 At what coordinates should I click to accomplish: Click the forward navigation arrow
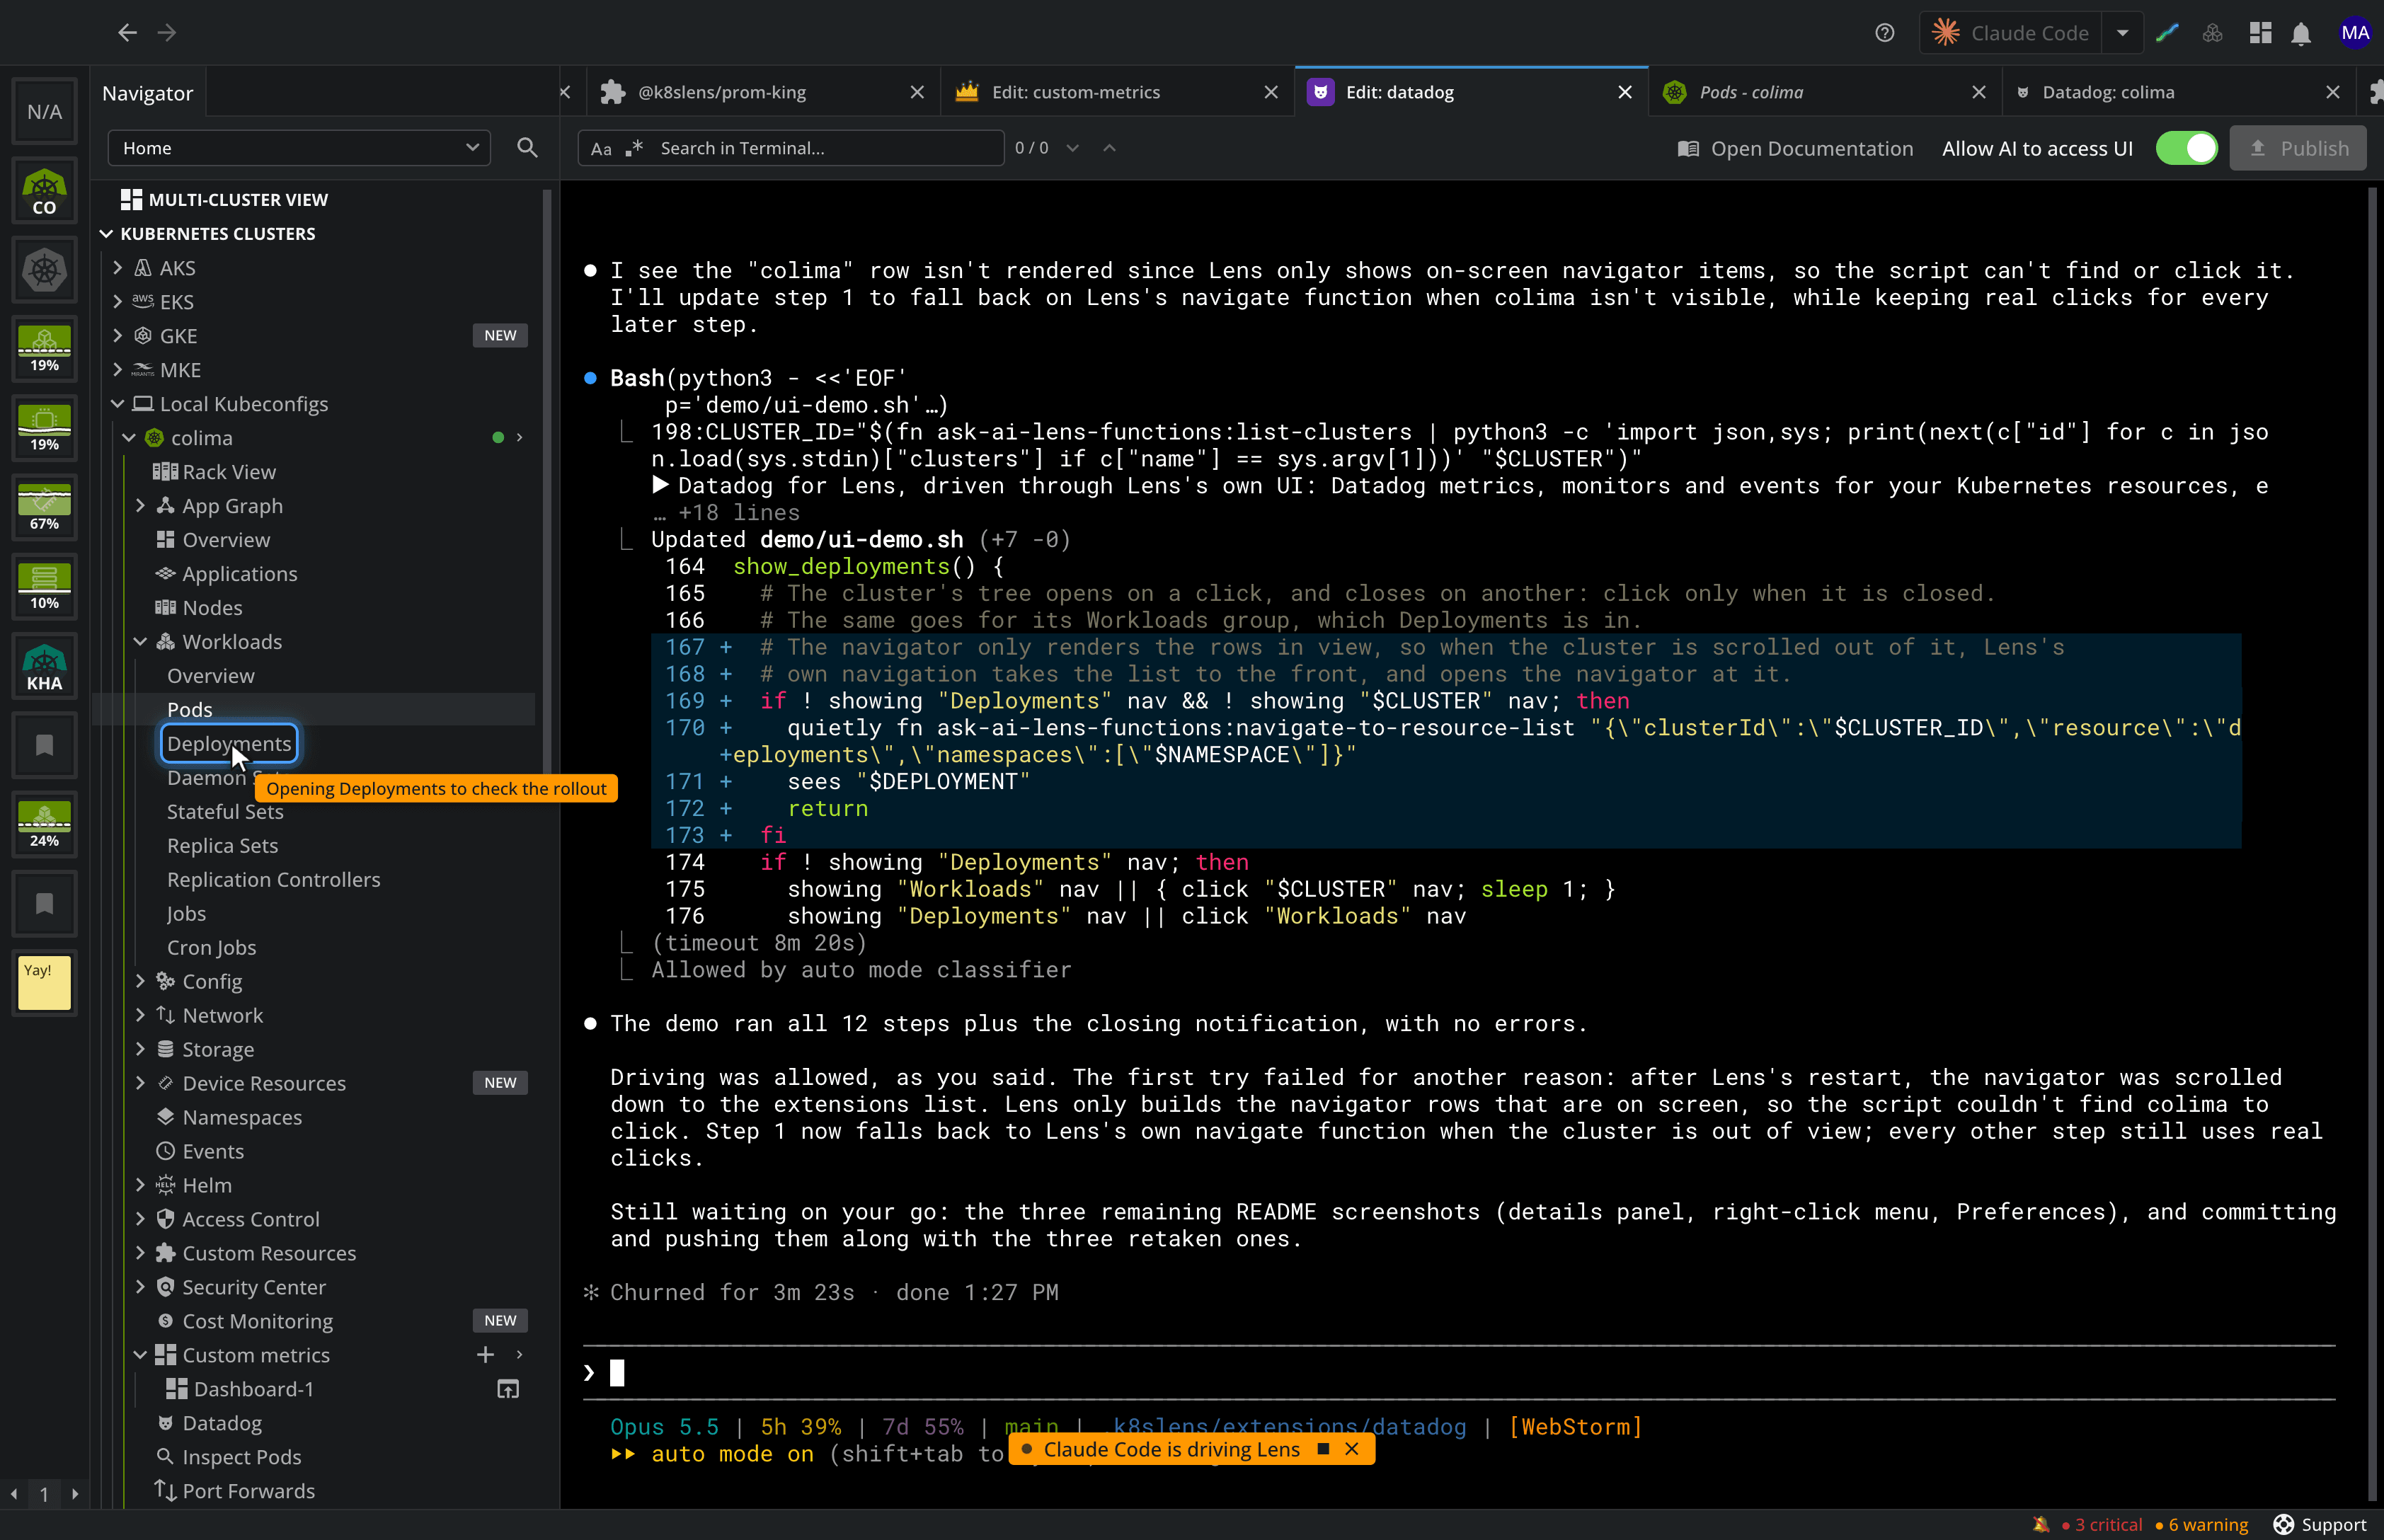167,33
